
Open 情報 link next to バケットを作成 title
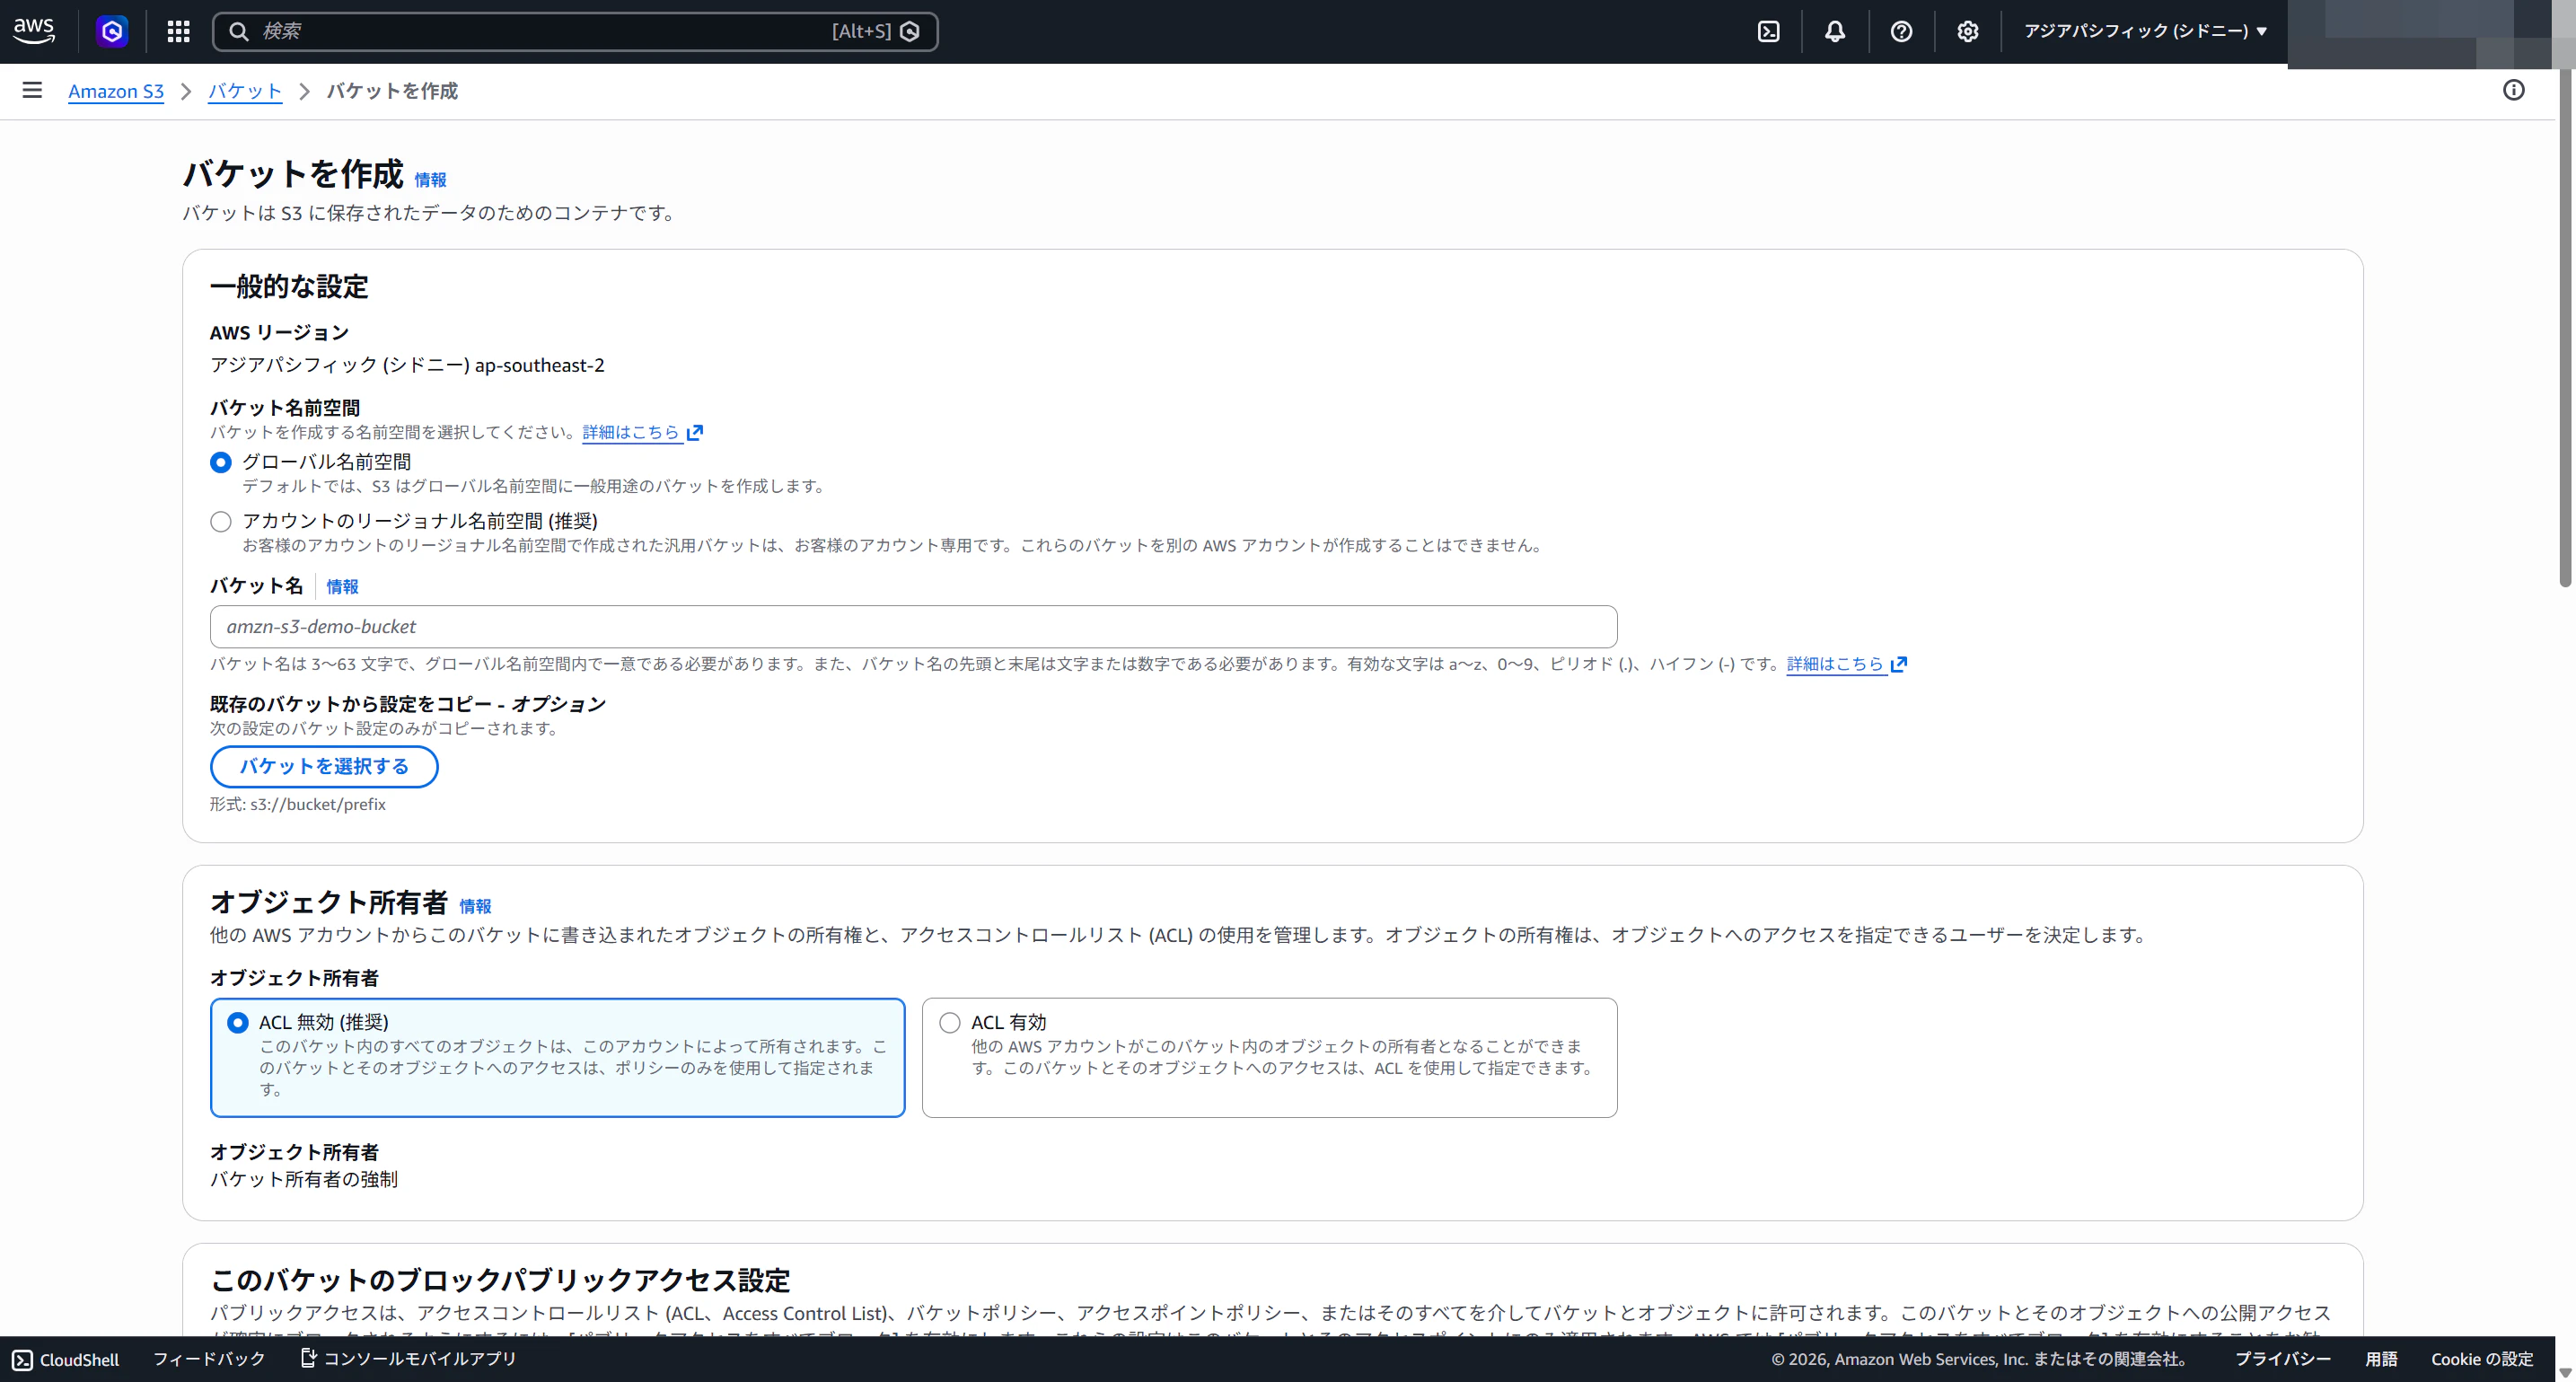tap(431, 180)
